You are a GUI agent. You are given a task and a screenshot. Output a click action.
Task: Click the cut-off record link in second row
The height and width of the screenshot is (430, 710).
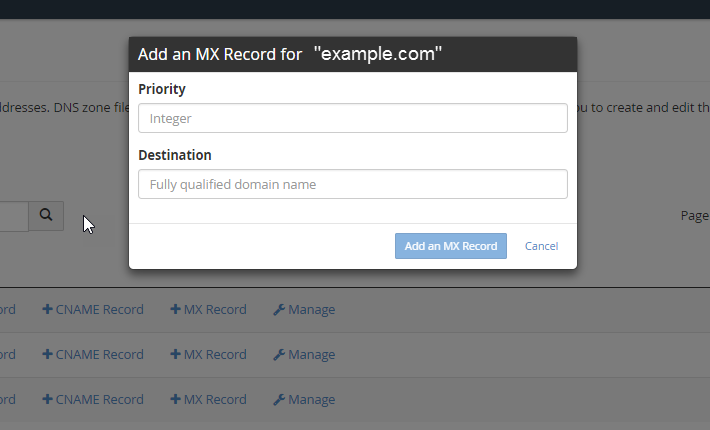[x=7, y=355]
